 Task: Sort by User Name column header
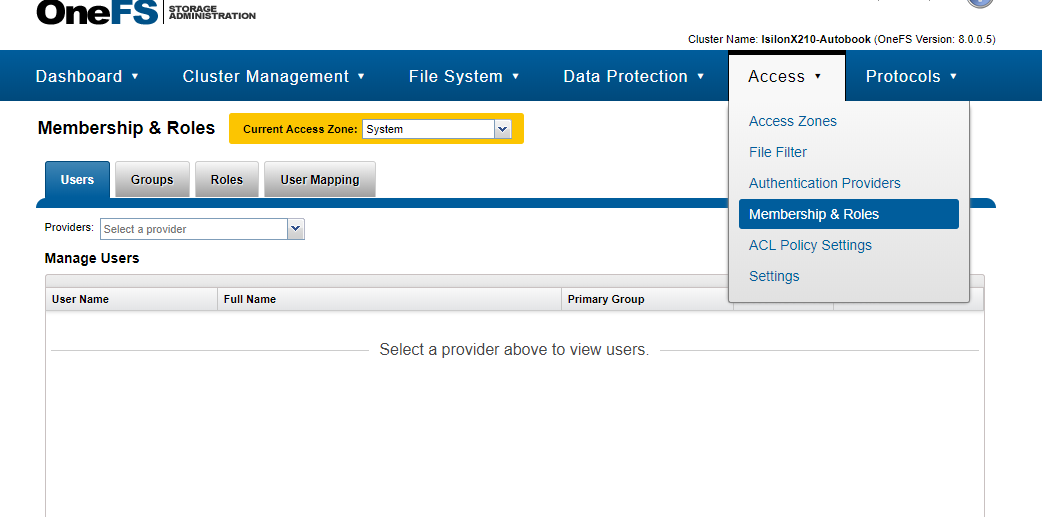[x=132, y=299]
